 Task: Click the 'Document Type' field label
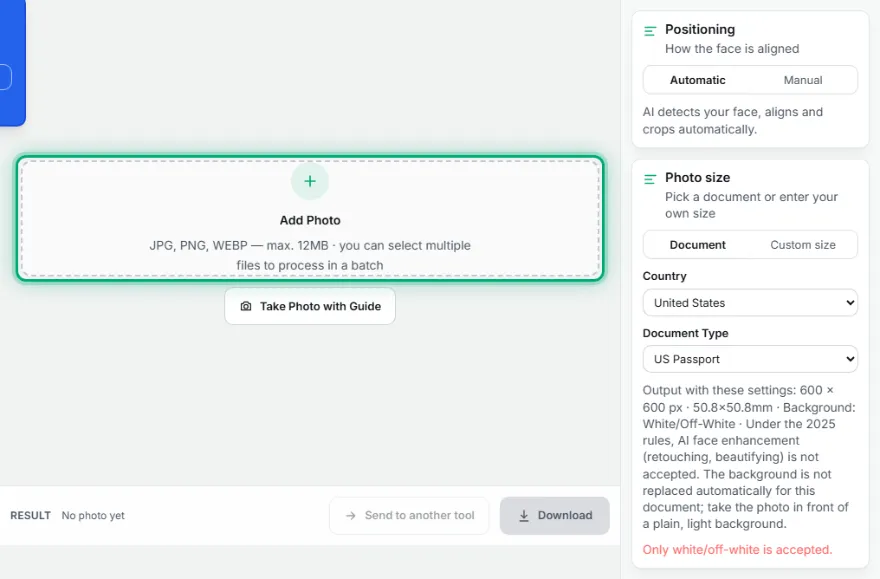coord(685,333)
